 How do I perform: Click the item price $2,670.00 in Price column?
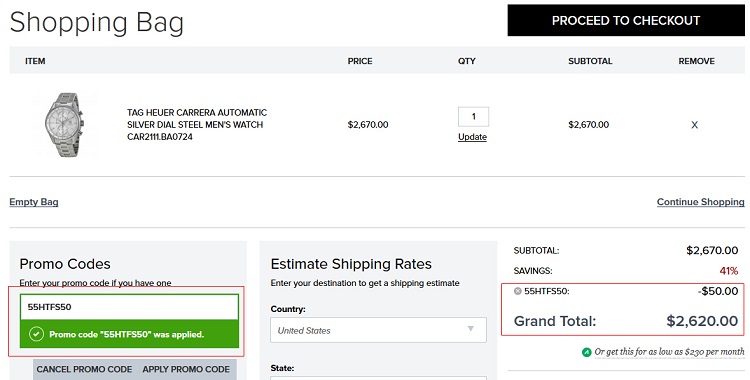click(x=368, y=125)
